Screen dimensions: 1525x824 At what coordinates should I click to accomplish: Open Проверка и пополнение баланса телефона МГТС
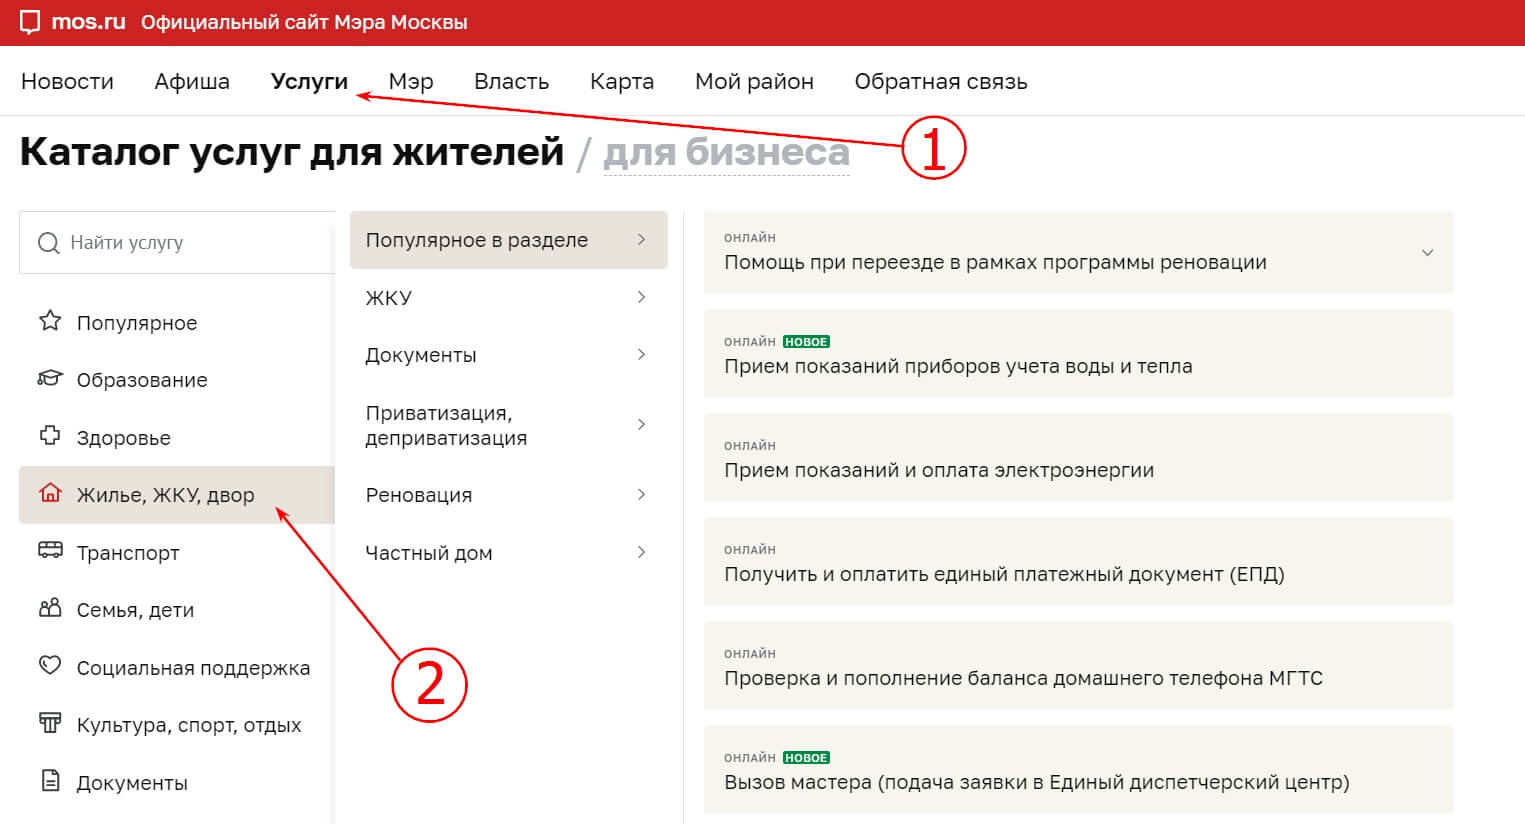pyautogui.click(x=1078, y=665)
